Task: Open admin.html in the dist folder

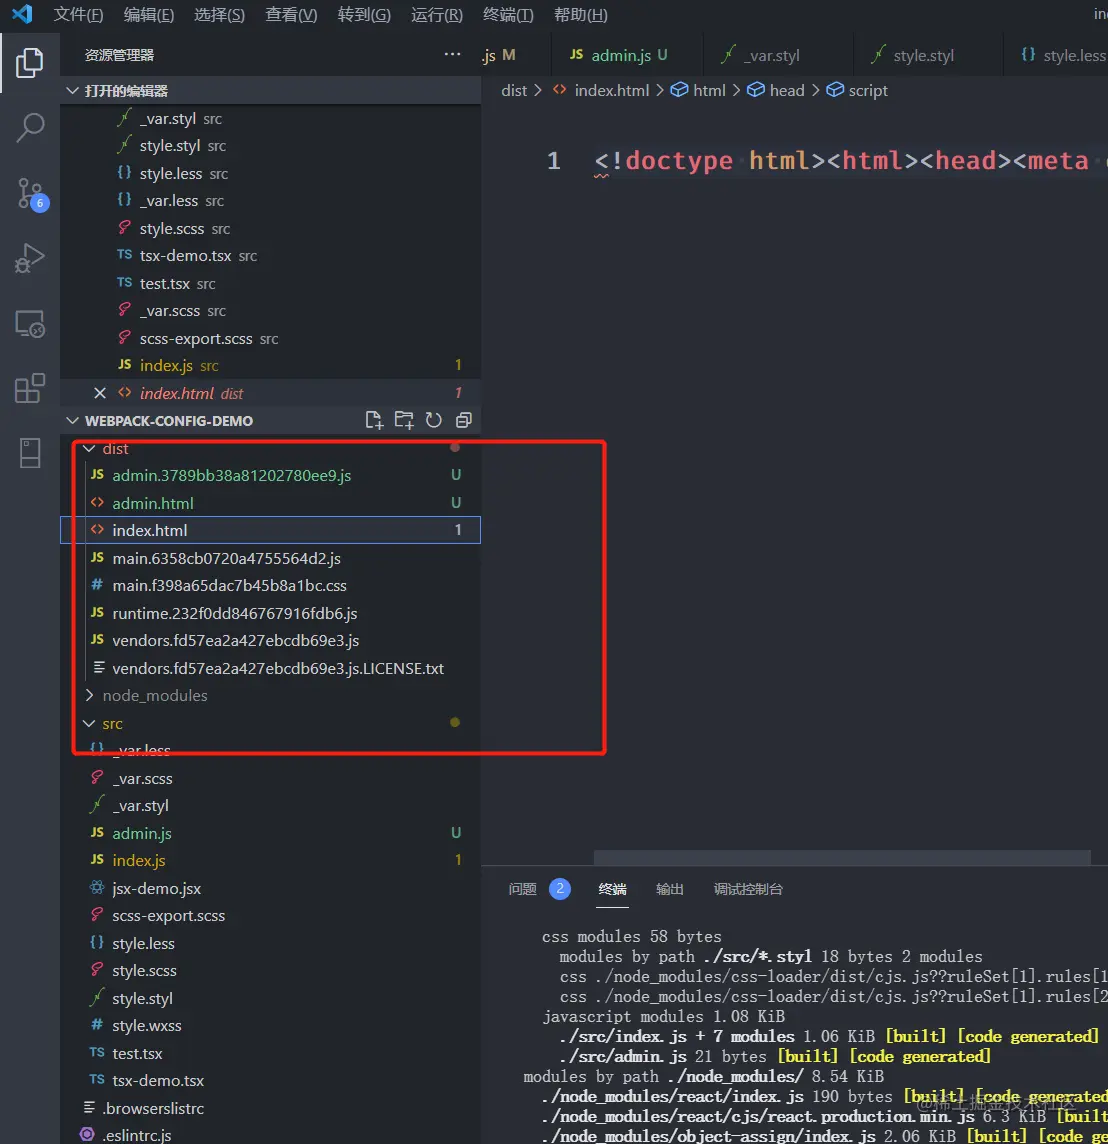Action: 270,503
